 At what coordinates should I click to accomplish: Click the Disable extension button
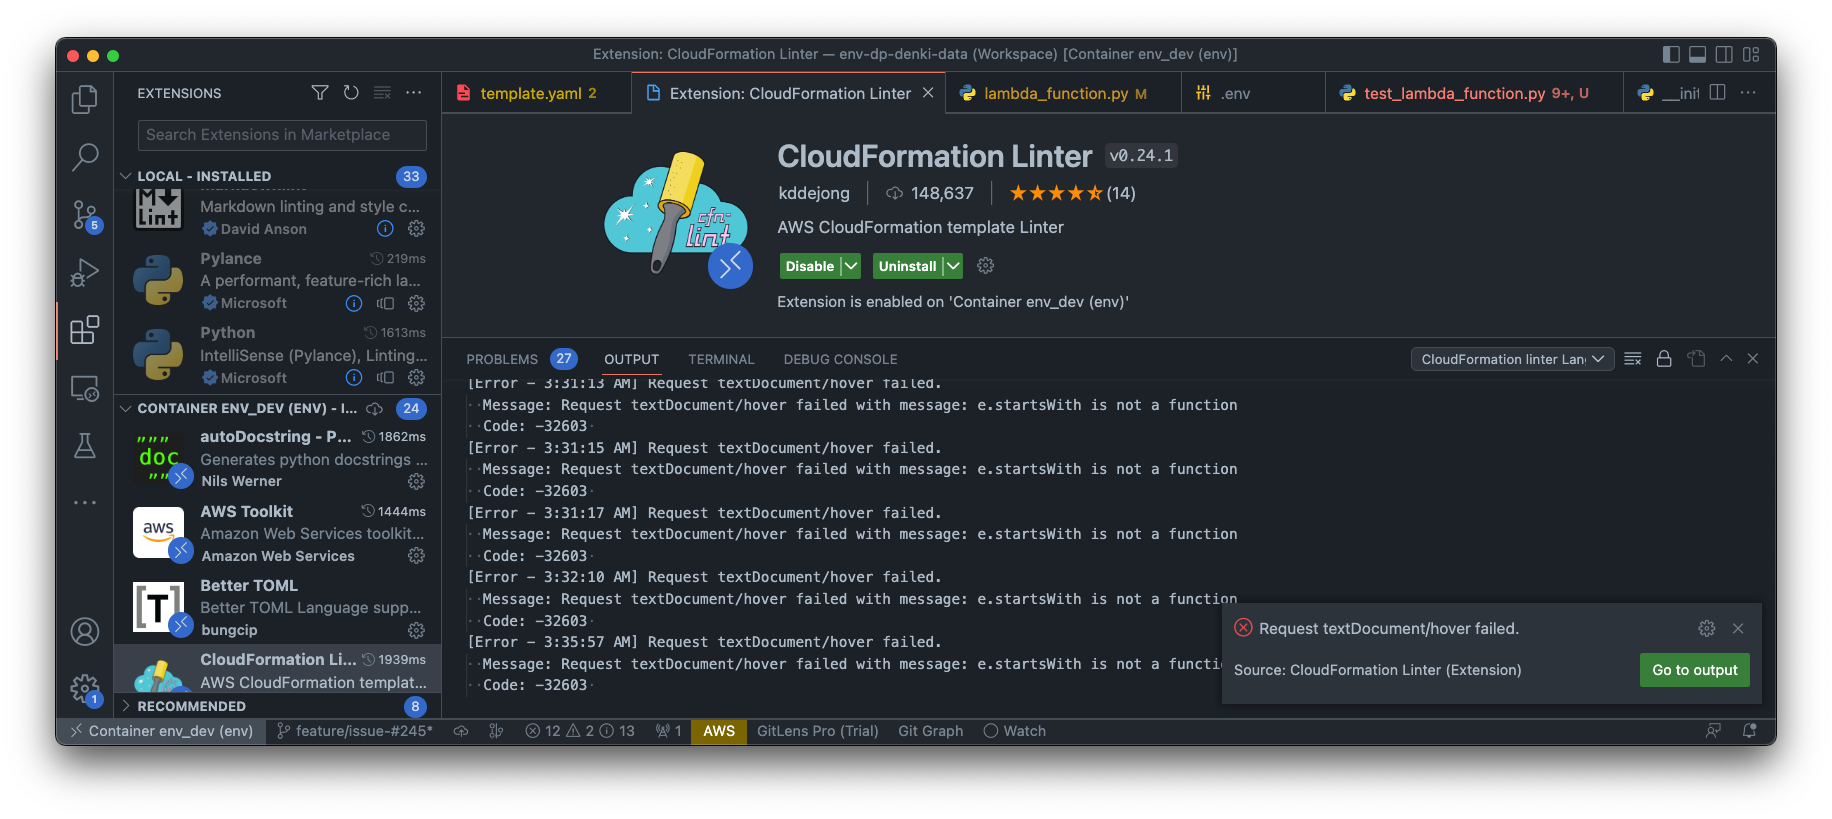810,266
